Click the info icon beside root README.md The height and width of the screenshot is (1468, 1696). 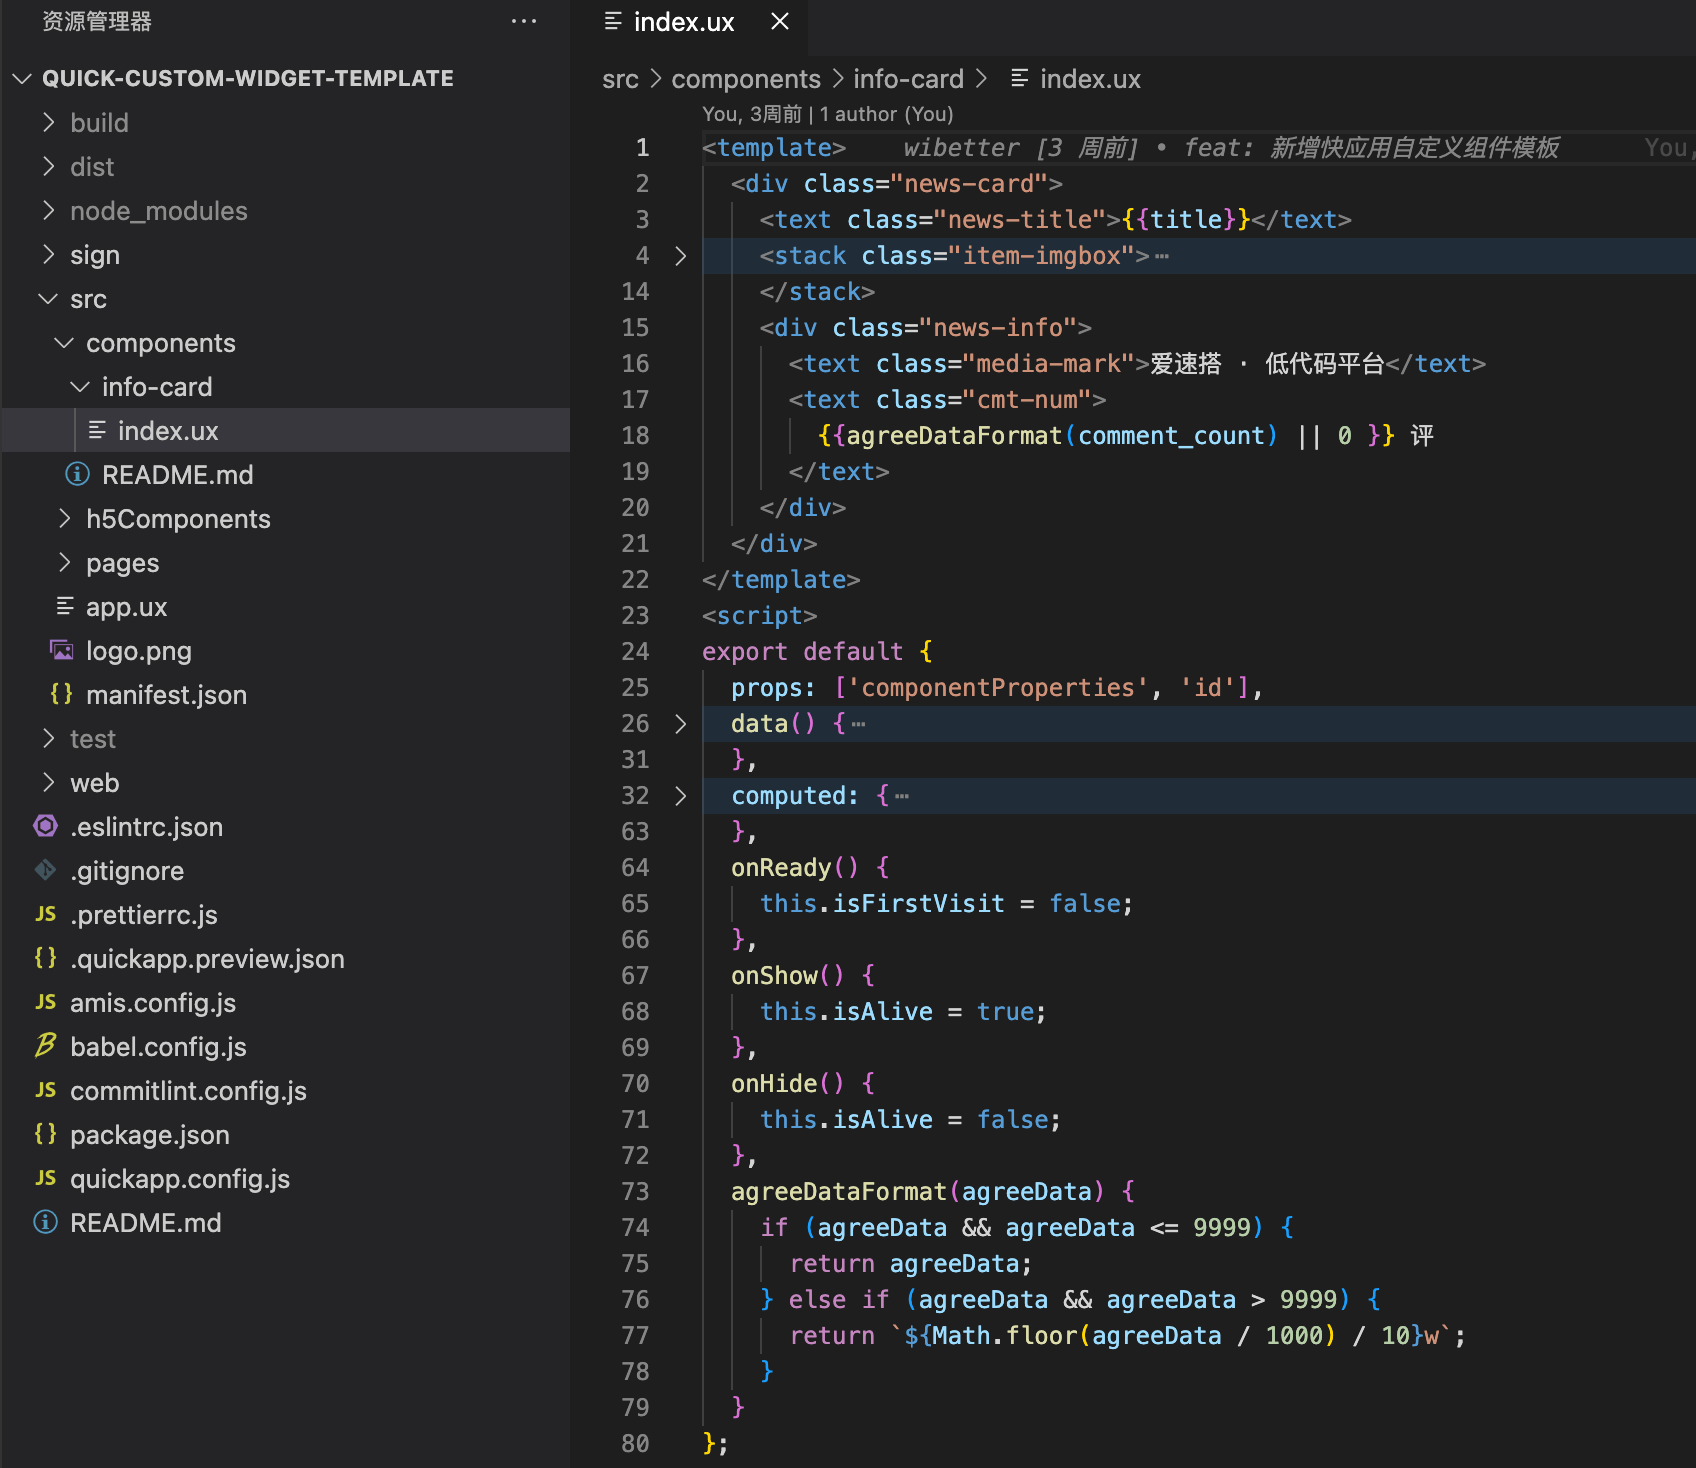[45, 1222]
